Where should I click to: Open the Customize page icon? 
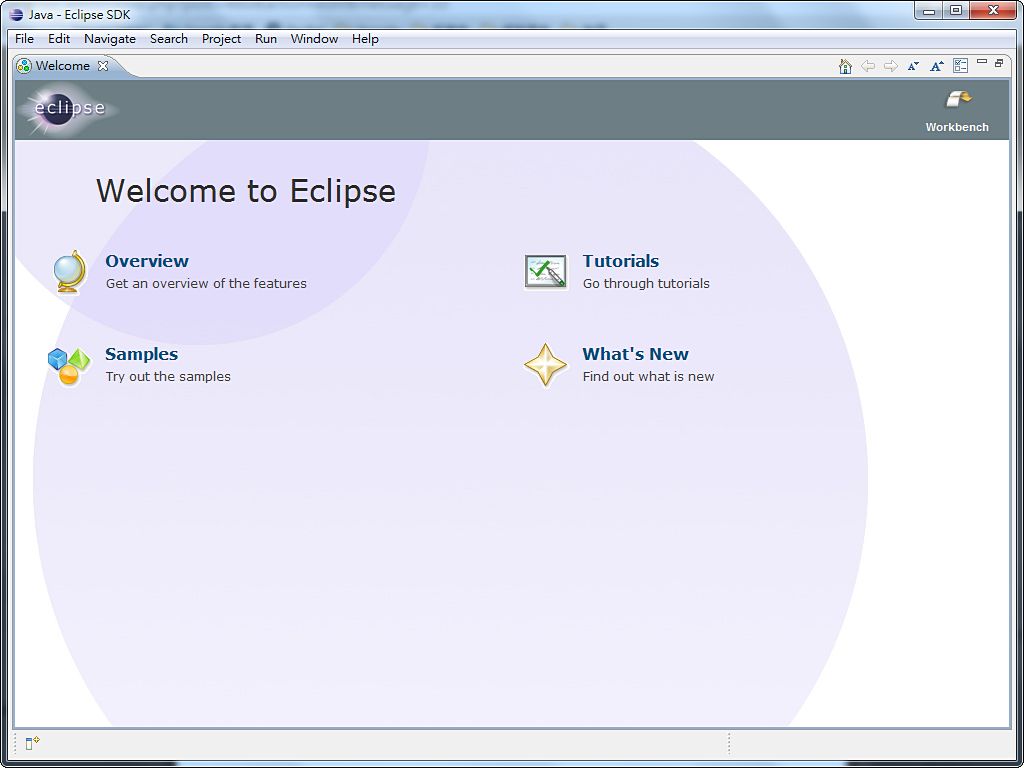(961, 65)
